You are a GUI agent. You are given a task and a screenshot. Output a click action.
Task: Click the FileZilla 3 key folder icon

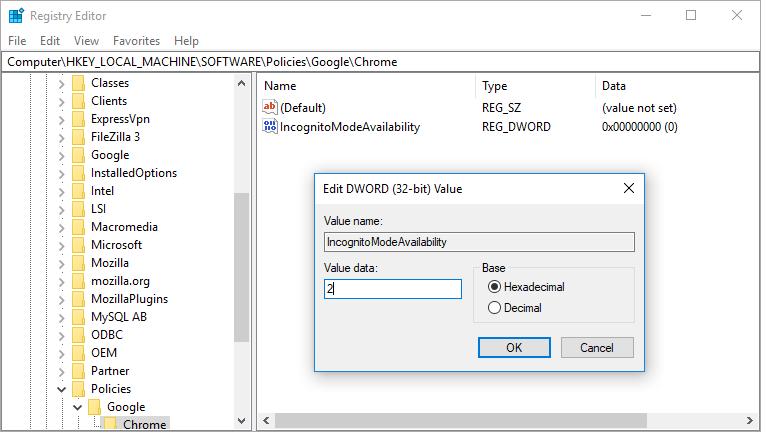pos(78,137)
